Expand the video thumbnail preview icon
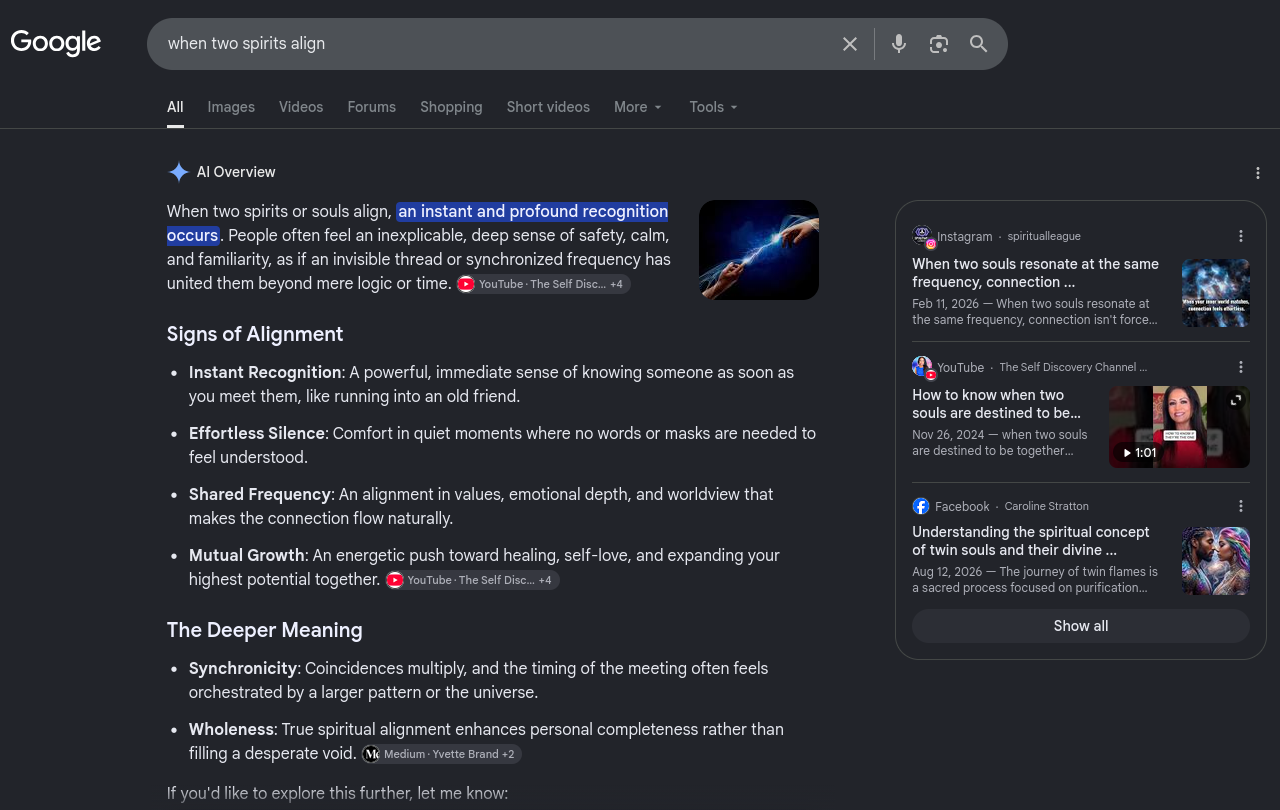This screenshot has height=810, width=1280. point(1236,400)
